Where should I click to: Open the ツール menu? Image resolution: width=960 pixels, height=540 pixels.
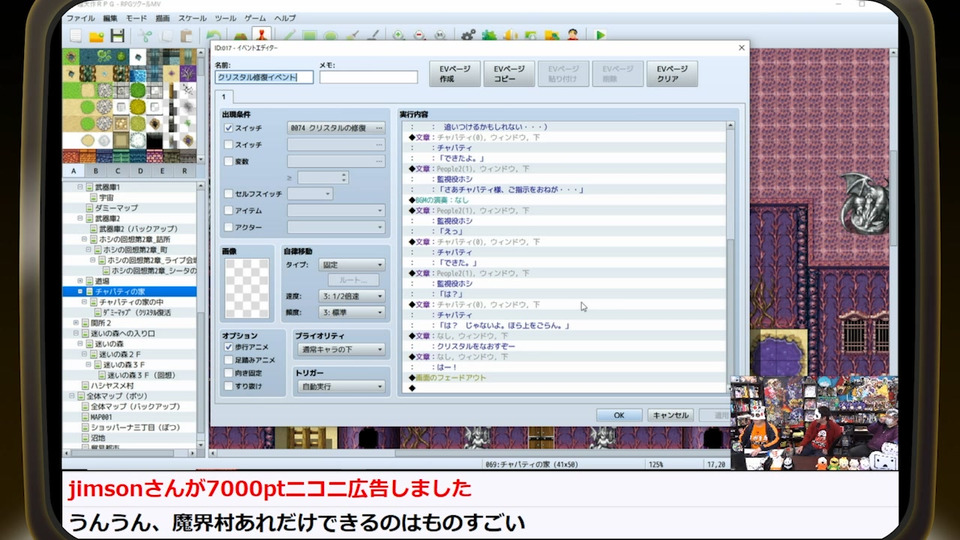click(225, 18)
